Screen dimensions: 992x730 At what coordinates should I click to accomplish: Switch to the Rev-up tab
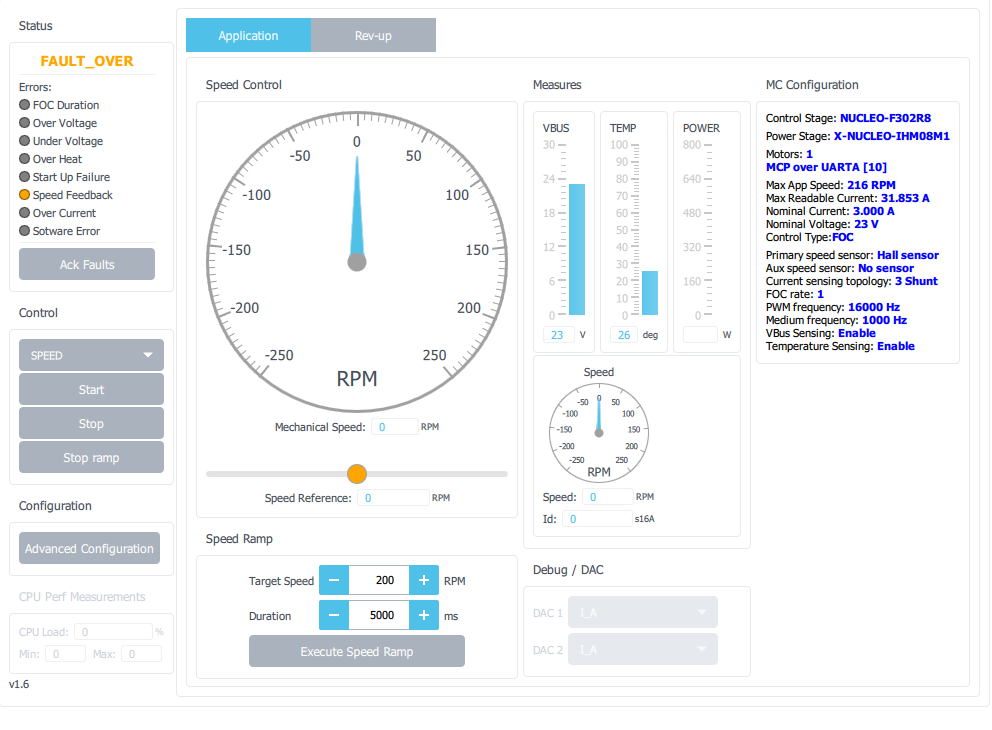click(373, 35)
